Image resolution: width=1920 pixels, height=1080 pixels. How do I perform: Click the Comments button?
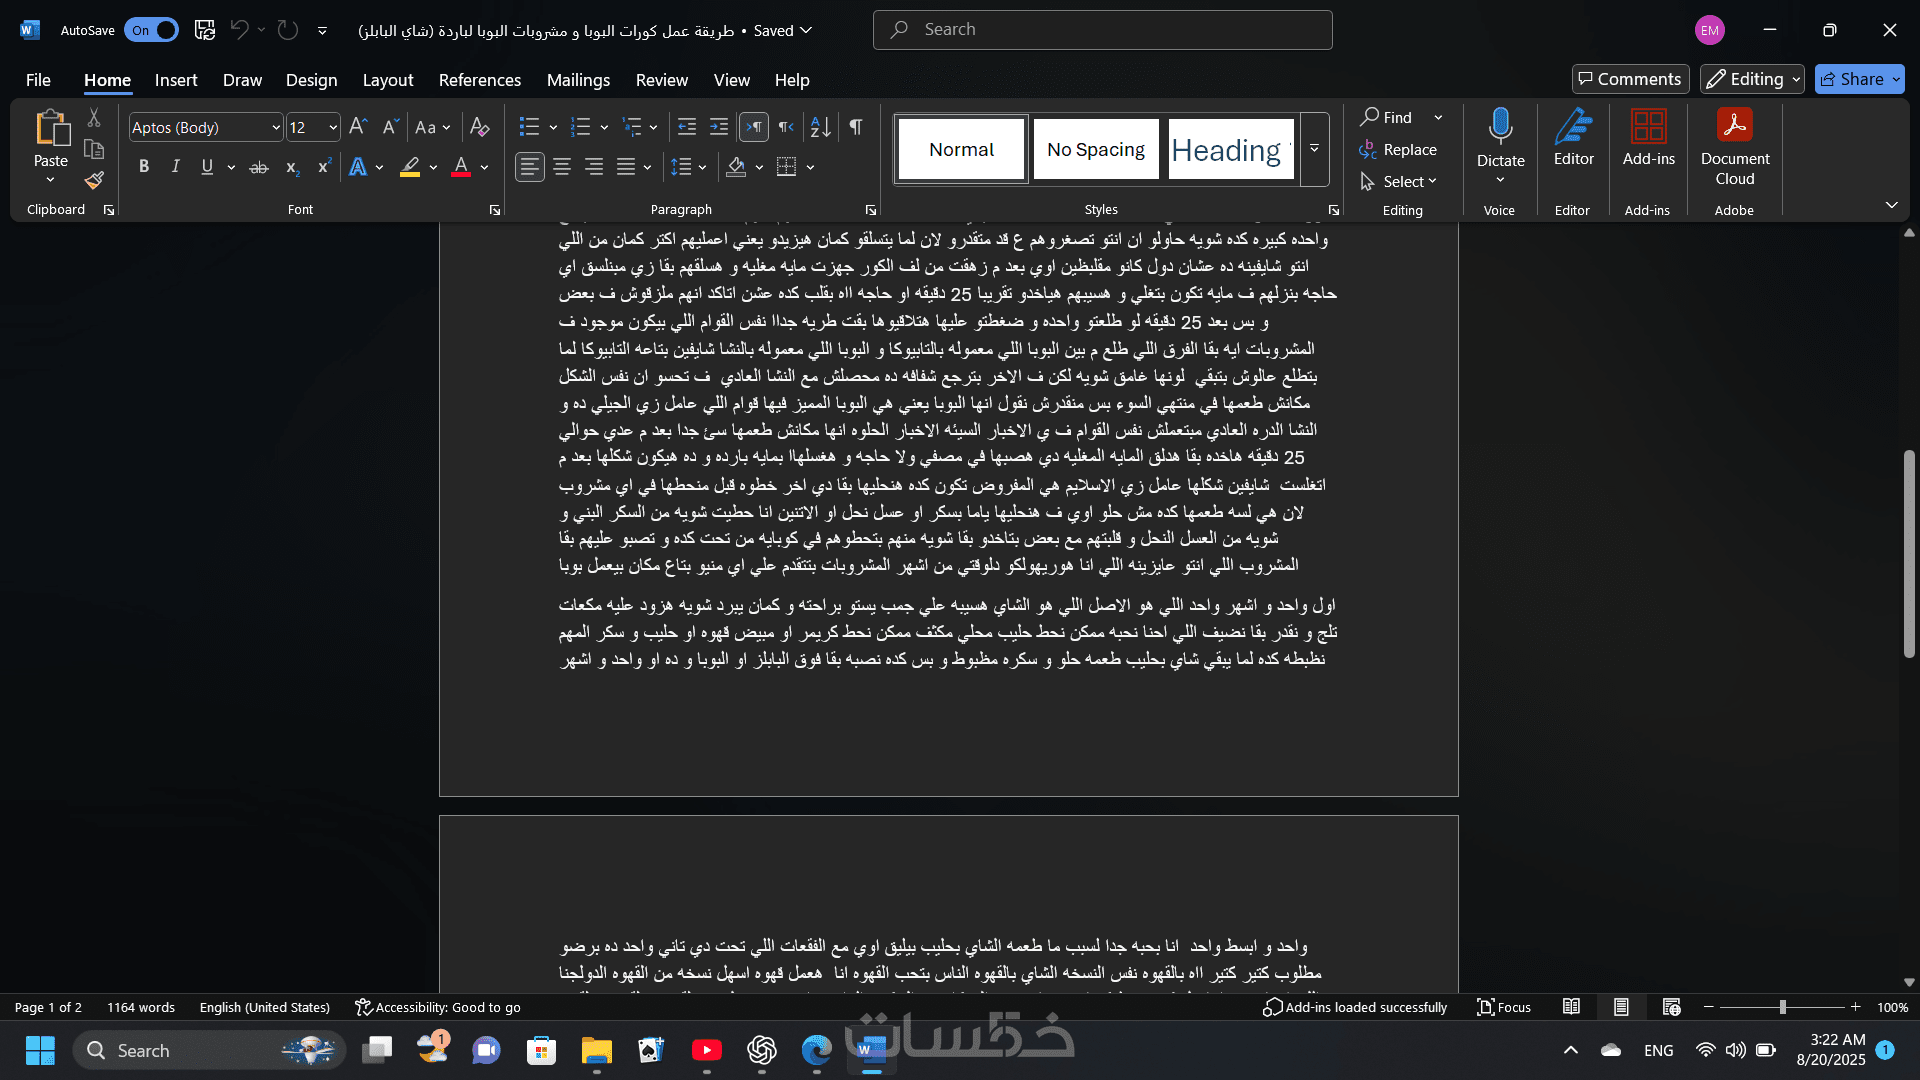pos(1630,79)
